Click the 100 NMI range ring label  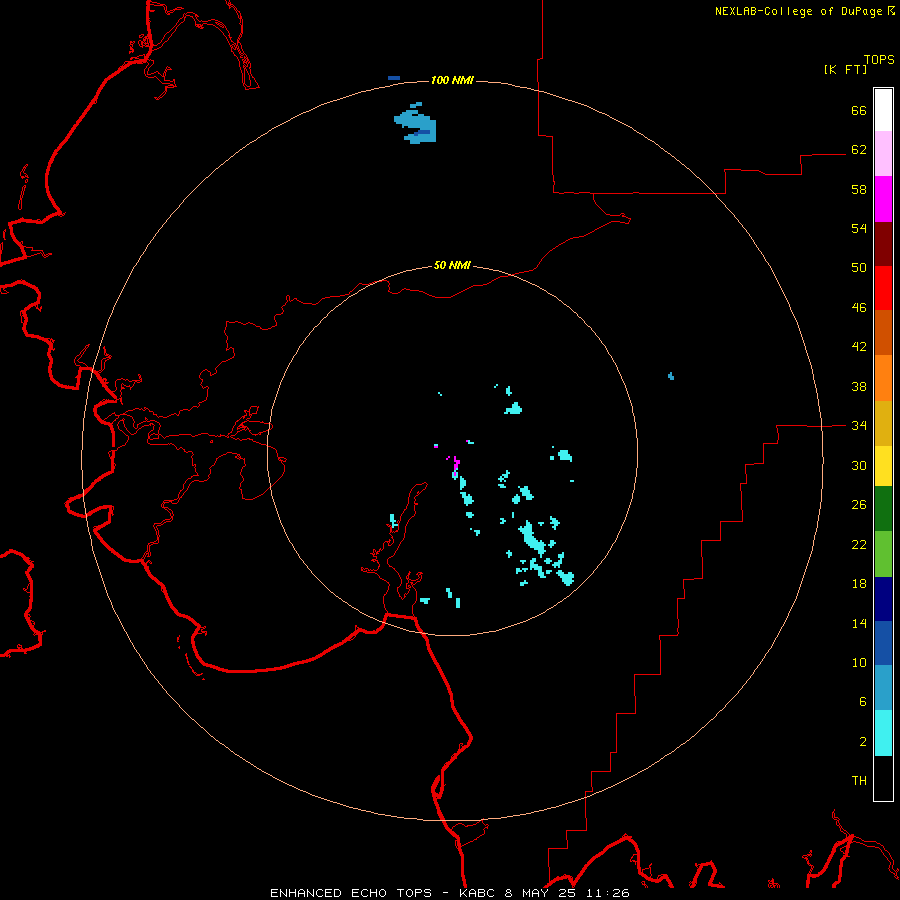(x=452, y=80)
